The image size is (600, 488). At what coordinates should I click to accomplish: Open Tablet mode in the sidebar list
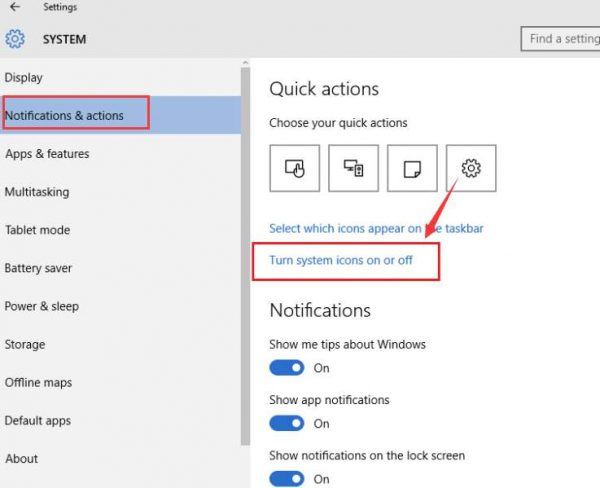point(120,230)
